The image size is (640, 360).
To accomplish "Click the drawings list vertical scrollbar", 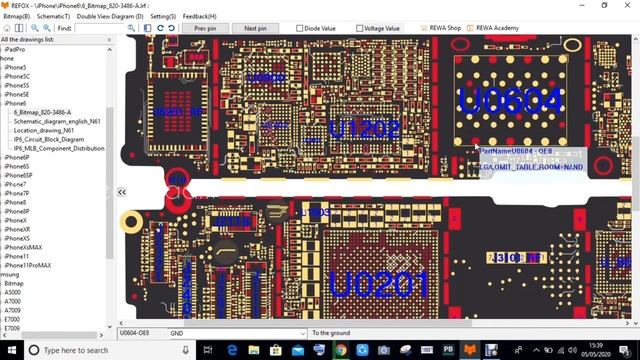I will 109,183.
